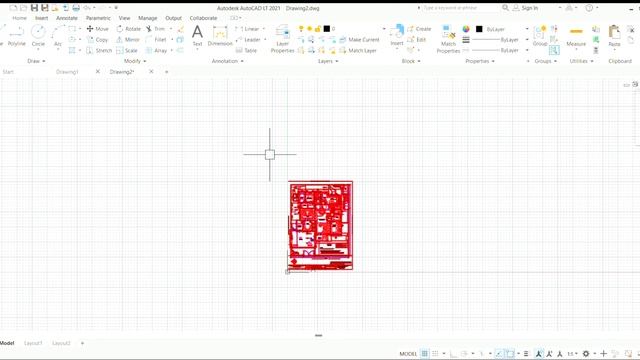Expand the Block panel
Screen dimensions: 640x360
411,61
